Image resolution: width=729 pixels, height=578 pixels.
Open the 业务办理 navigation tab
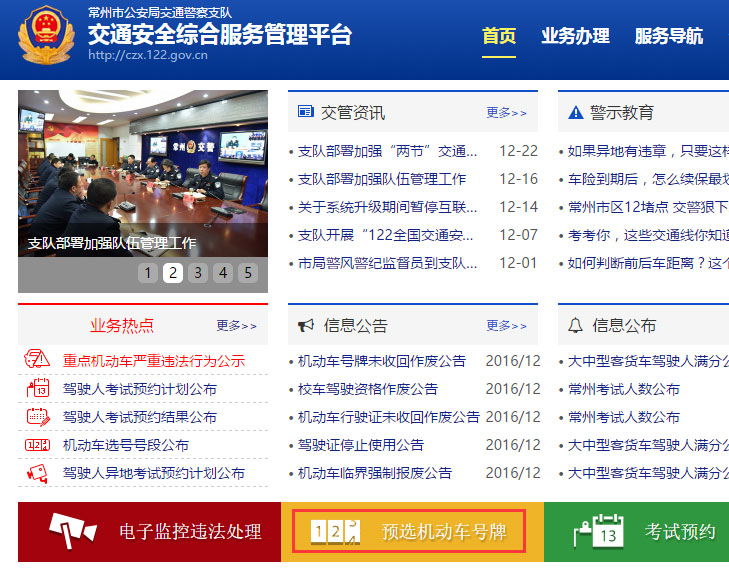(x=575, y=36)
